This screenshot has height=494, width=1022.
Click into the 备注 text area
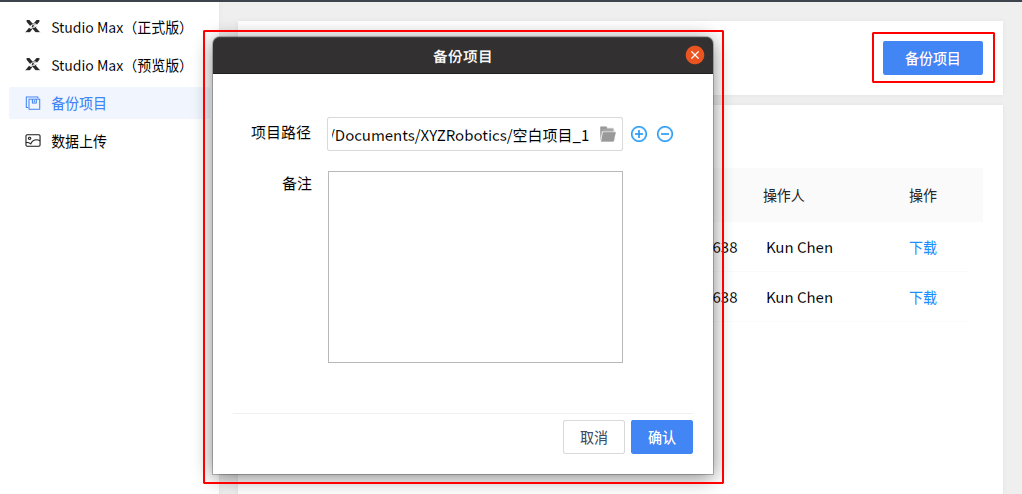coord(475,267)
